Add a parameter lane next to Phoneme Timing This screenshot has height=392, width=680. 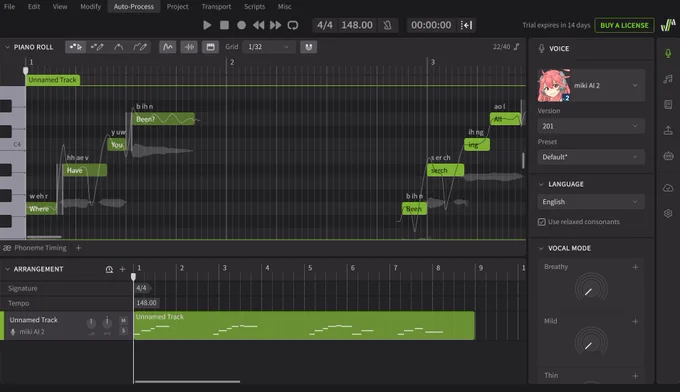[x=78, y=248]
